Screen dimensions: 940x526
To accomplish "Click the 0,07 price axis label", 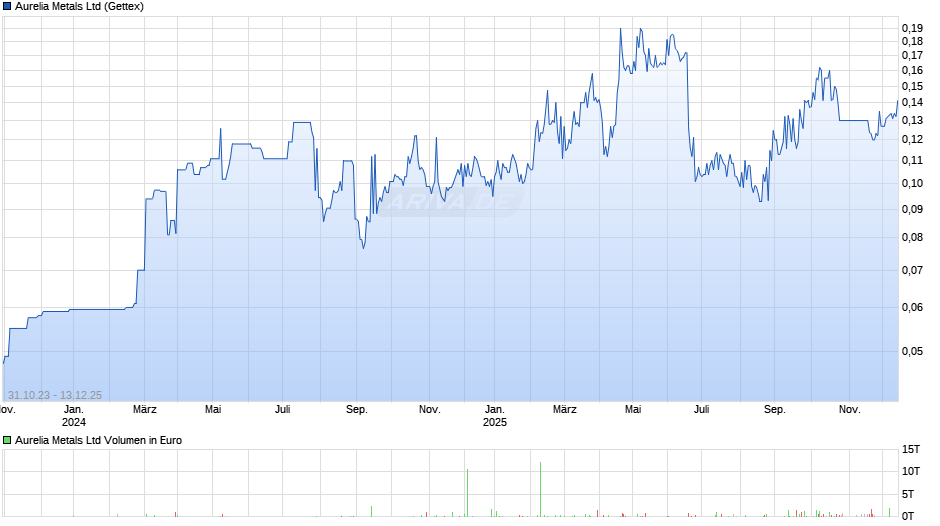I will (912, 270).
